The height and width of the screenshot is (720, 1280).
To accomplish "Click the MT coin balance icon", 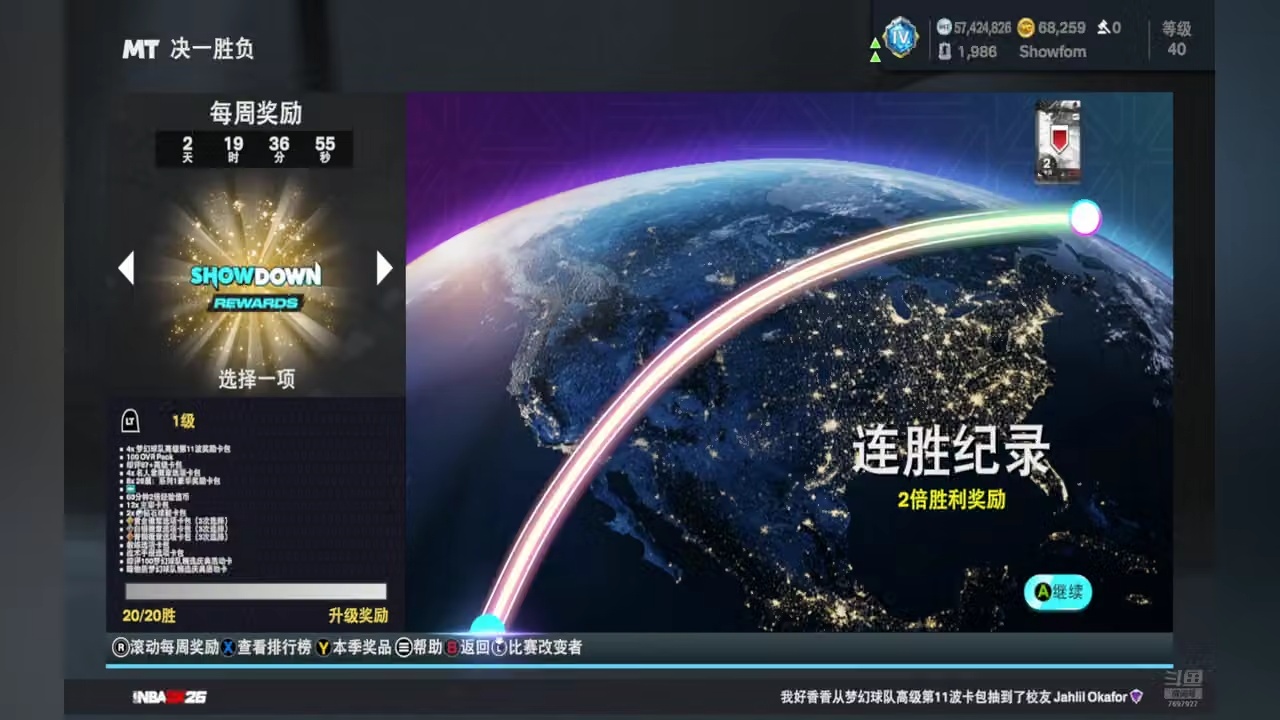I will click(x=945, y=28).
